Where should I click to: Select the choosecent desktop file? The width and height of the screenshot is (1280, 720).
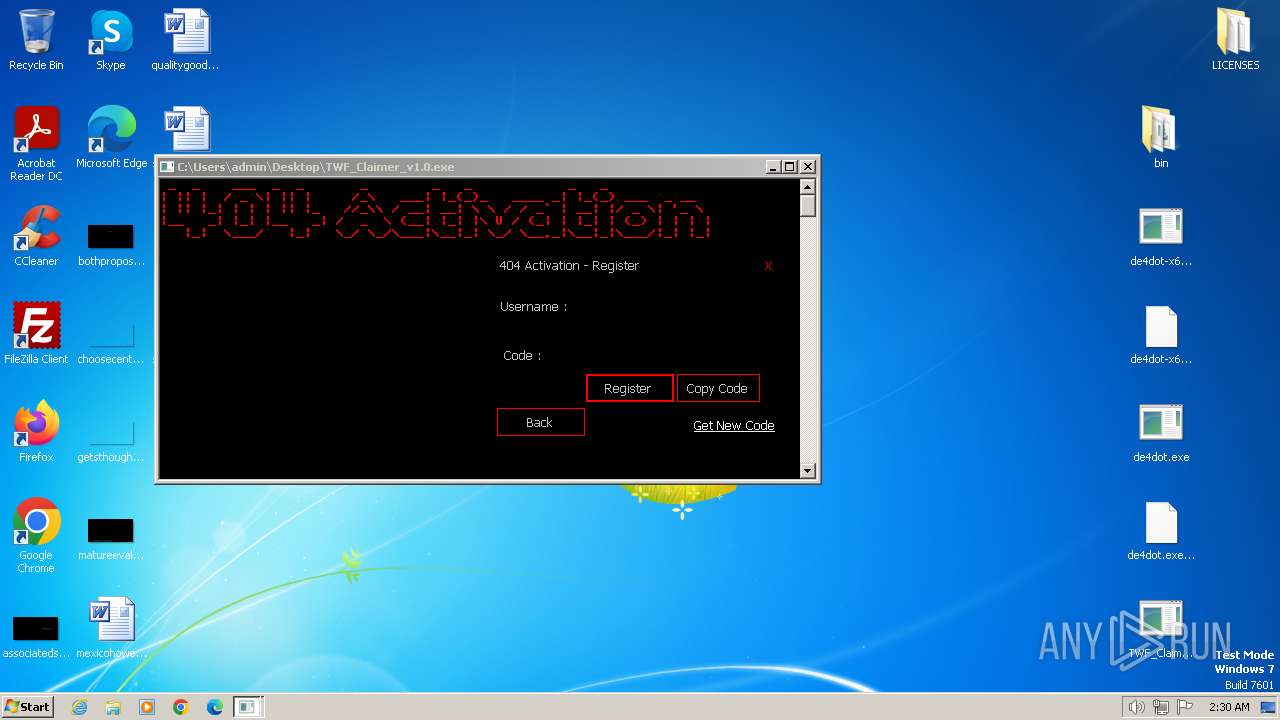click(111, 343)
